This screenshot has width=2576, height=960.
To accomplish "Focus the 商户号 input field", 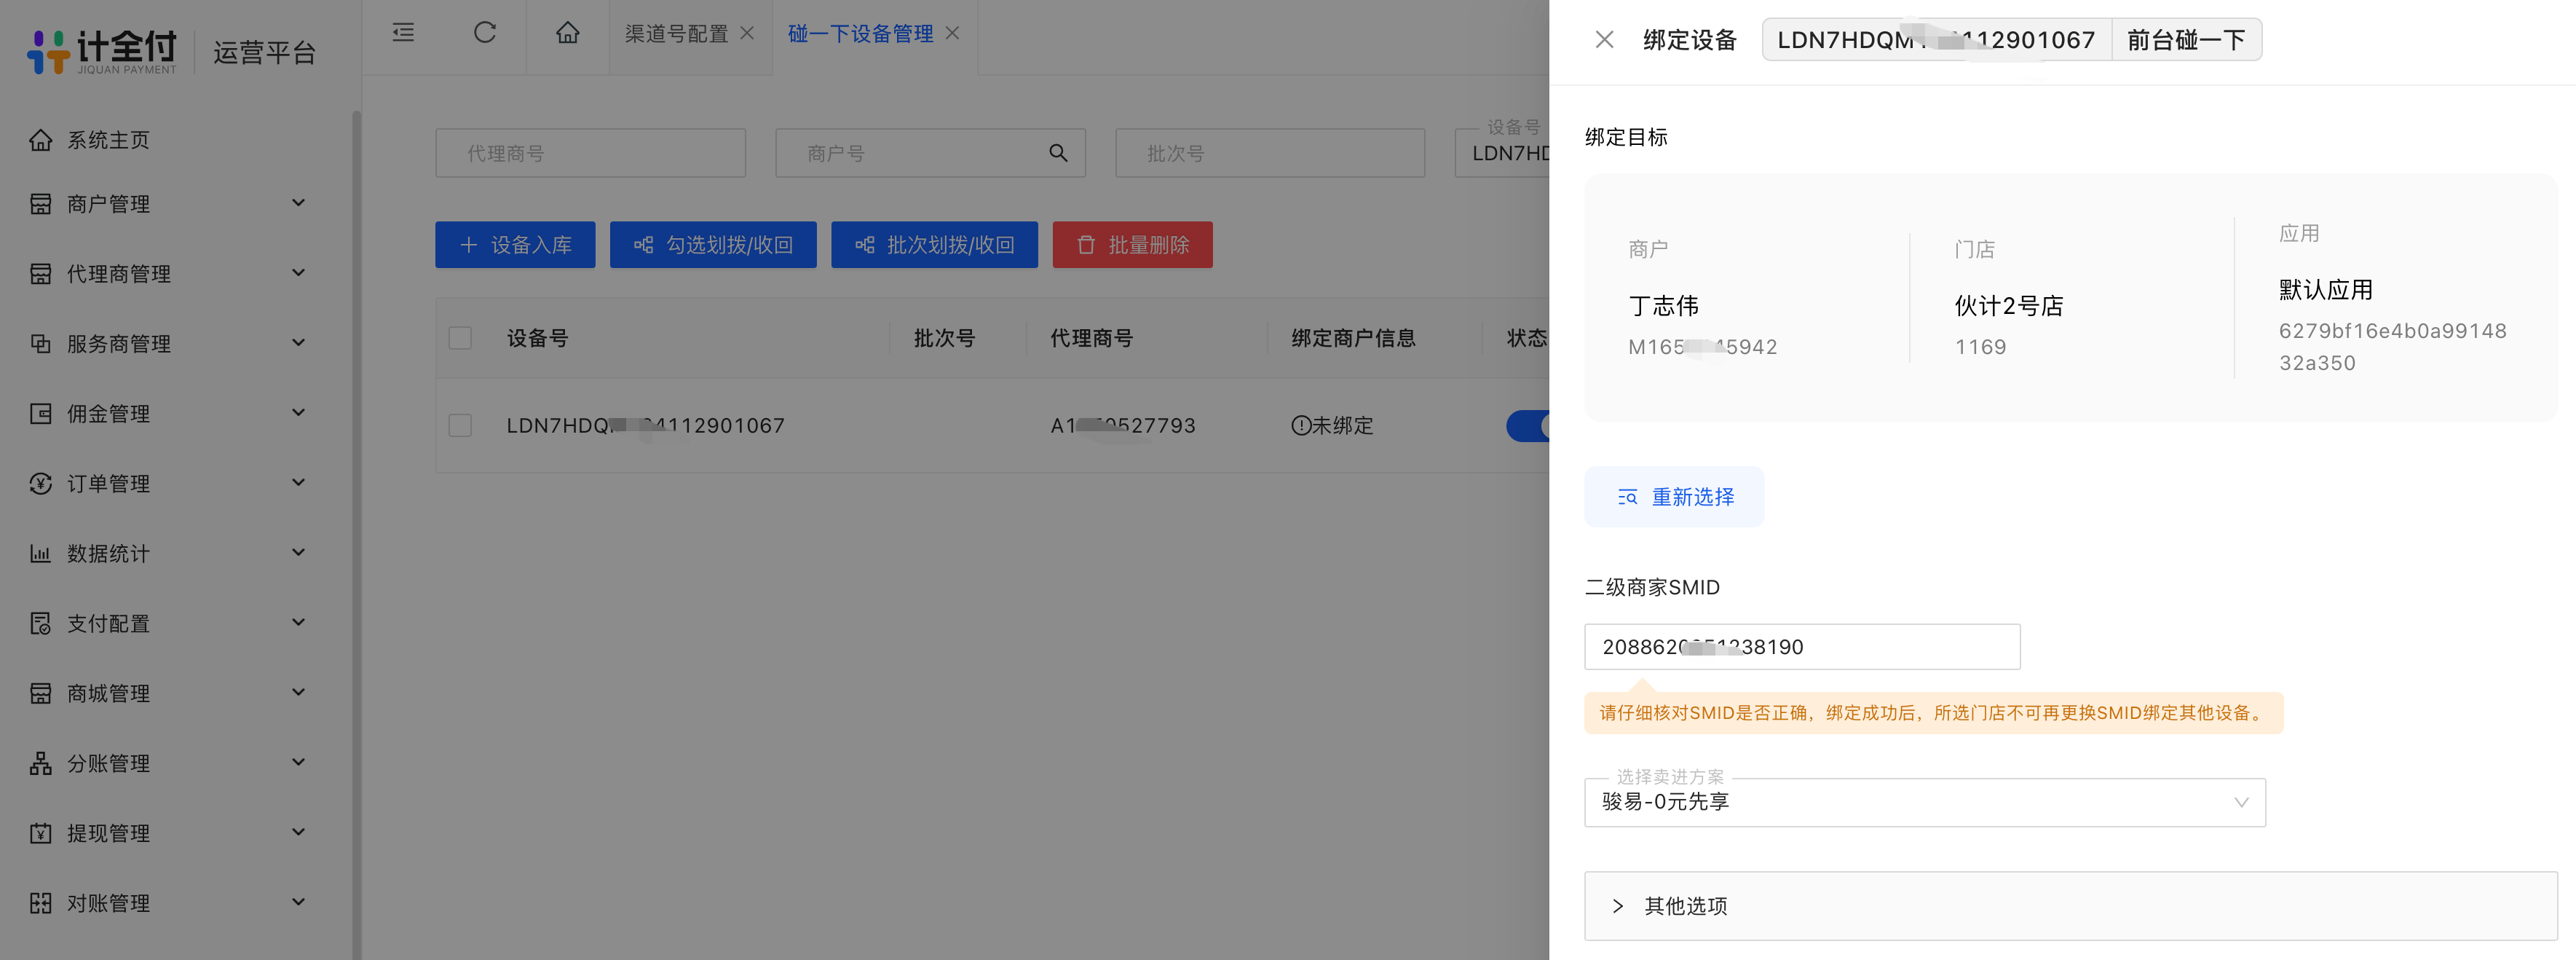I will (x=930, y=153).
